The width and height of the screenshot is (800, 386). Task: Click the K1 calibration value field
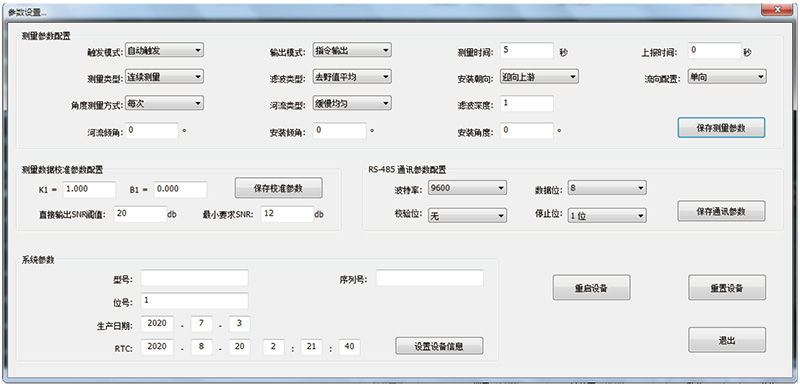click(x=89, y=189)
